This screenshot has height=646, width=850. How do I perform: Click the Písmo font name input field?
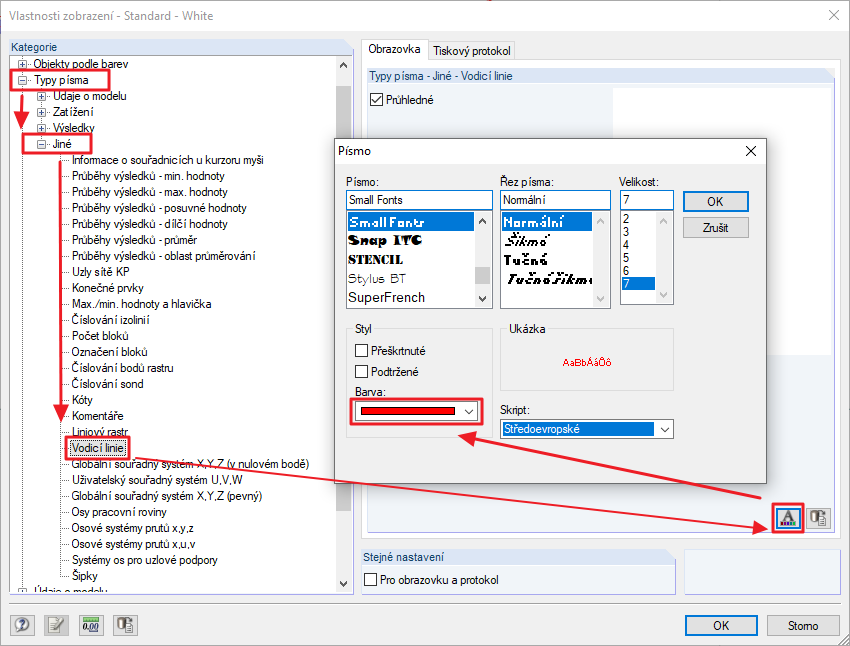(x=419, y=200)
